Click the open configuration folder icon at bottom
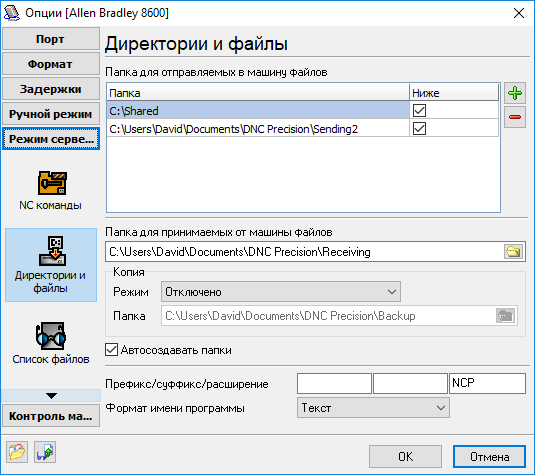The width and height of the screenshot is (535, 475). point(17,452)
